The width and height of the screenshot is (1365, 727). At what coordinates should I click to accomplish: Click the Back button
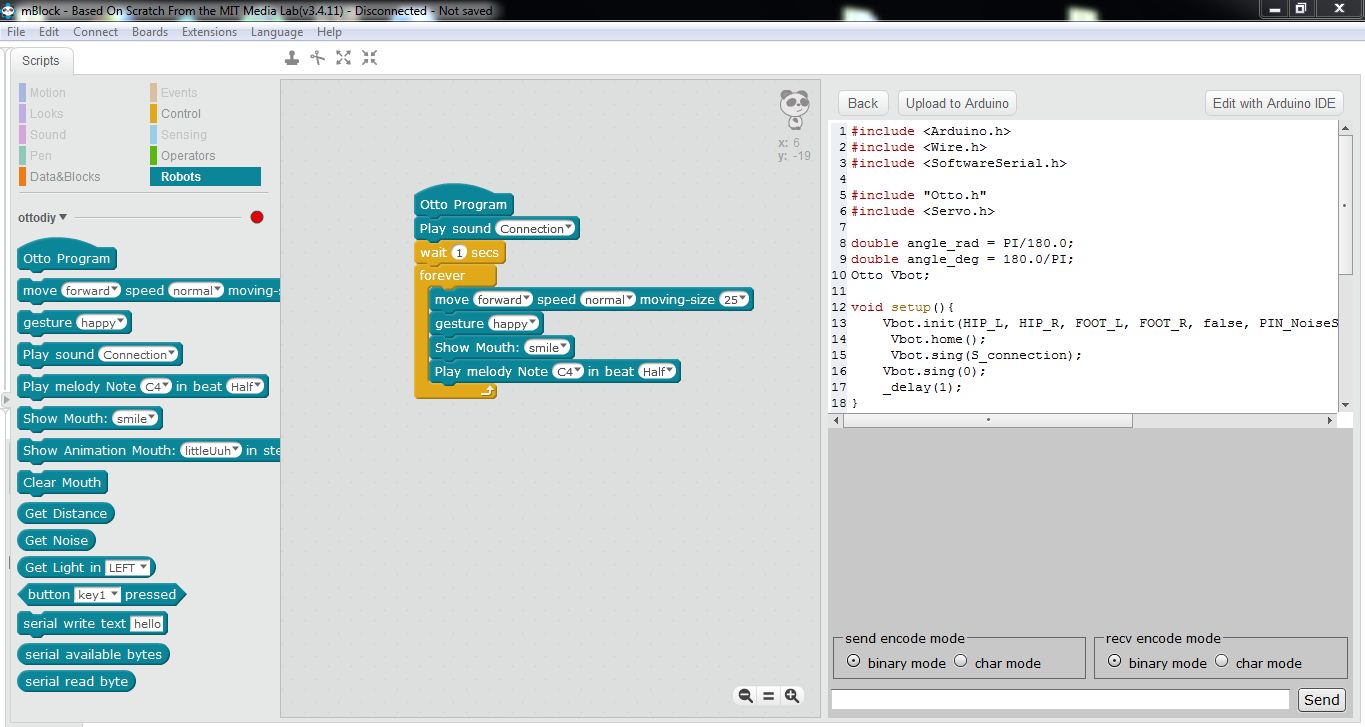tap(863, 103)
